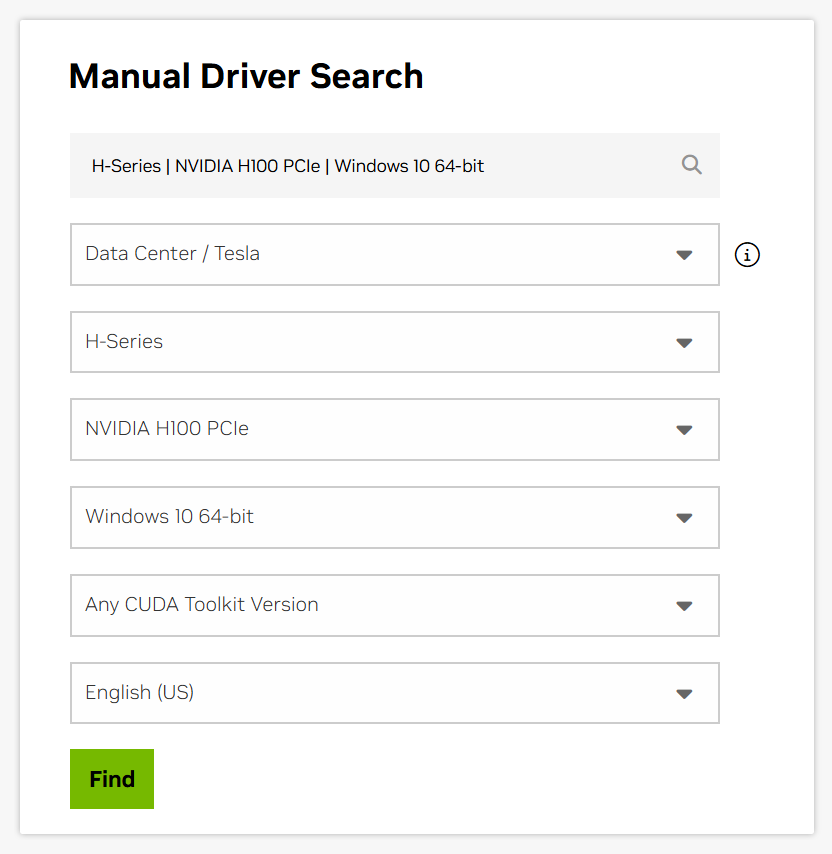This screenshot has width=832, height=854.
Task: Change the Windows 10 64-bit operating system dropdown
Action: tap(395, 517)
